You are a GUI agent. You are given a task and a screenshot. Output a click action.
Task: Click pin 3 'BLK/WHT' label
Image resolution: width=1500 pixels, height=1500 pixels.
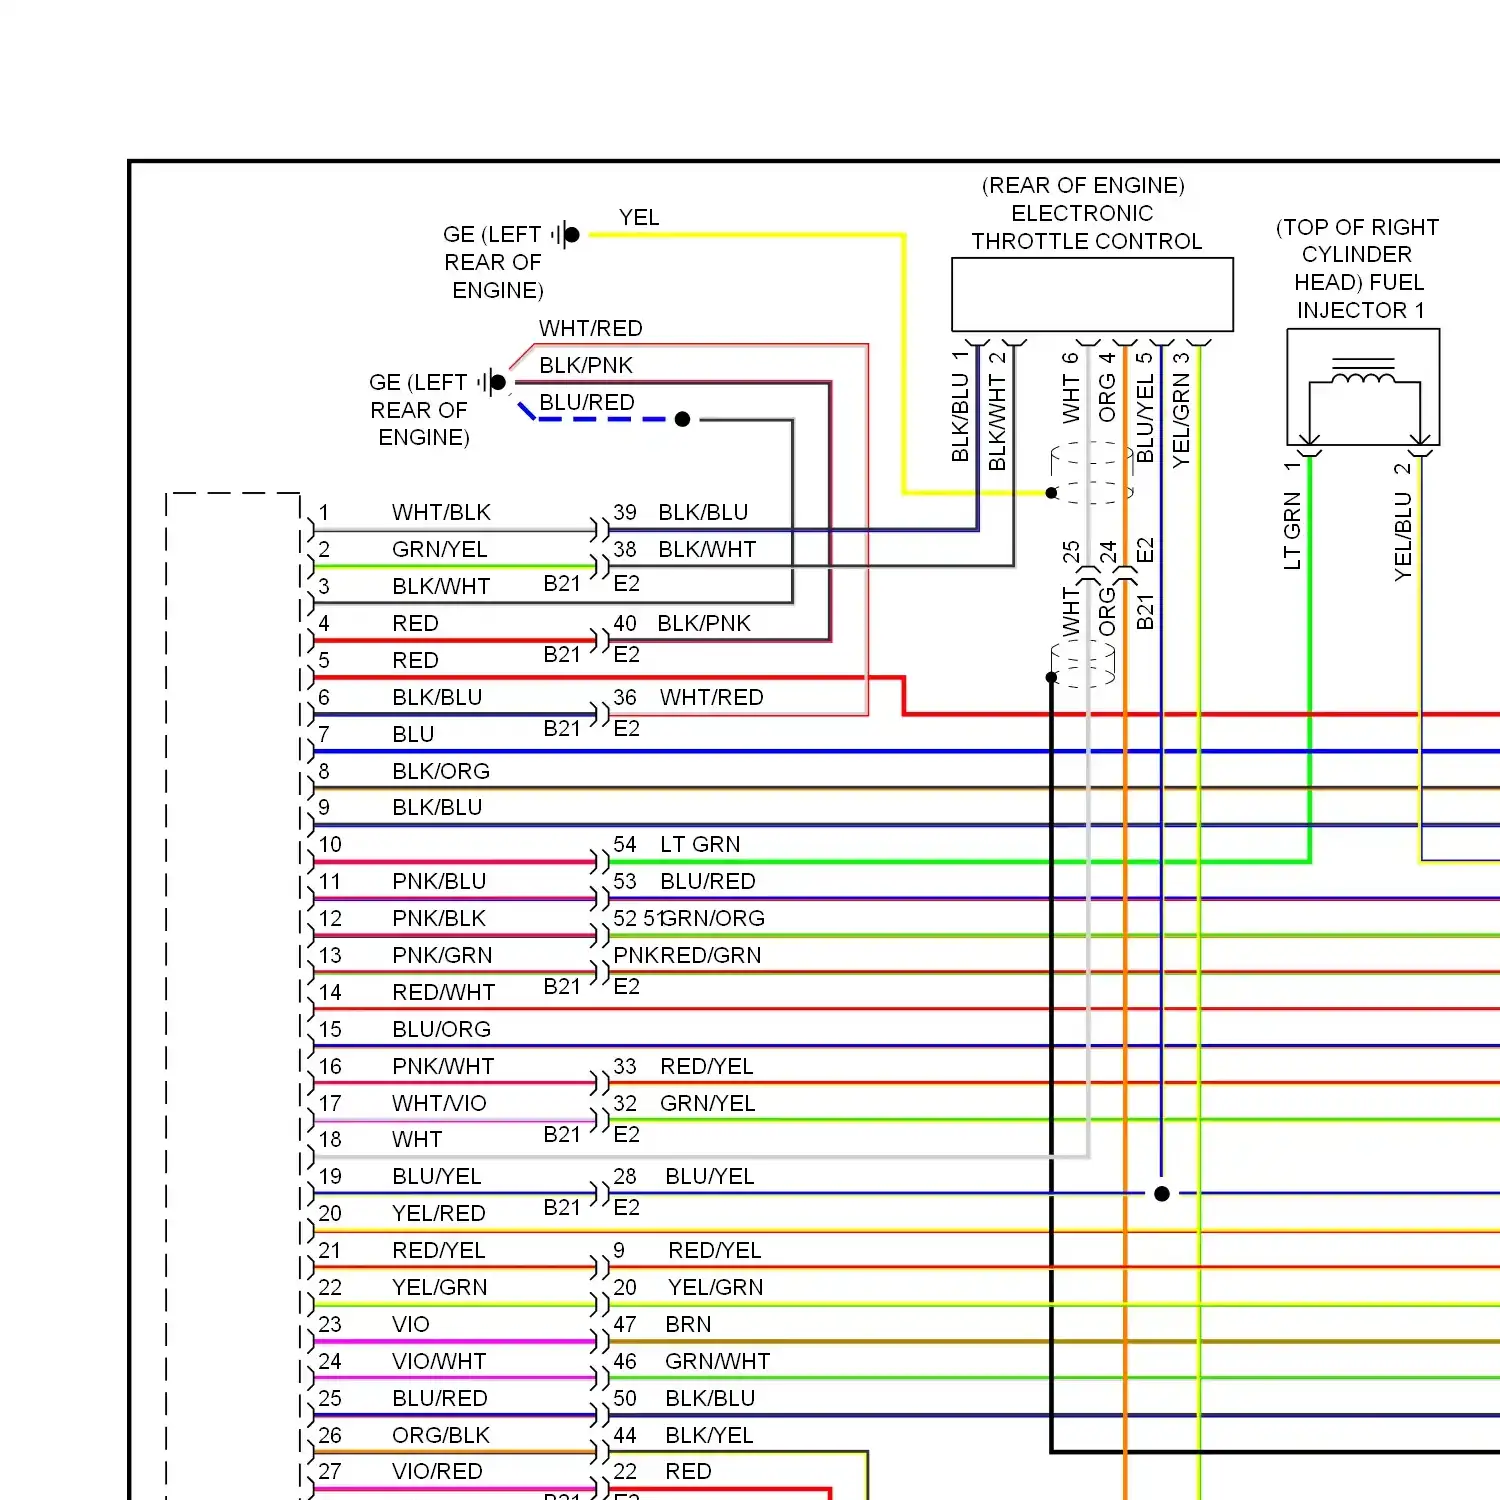[441, 586]
